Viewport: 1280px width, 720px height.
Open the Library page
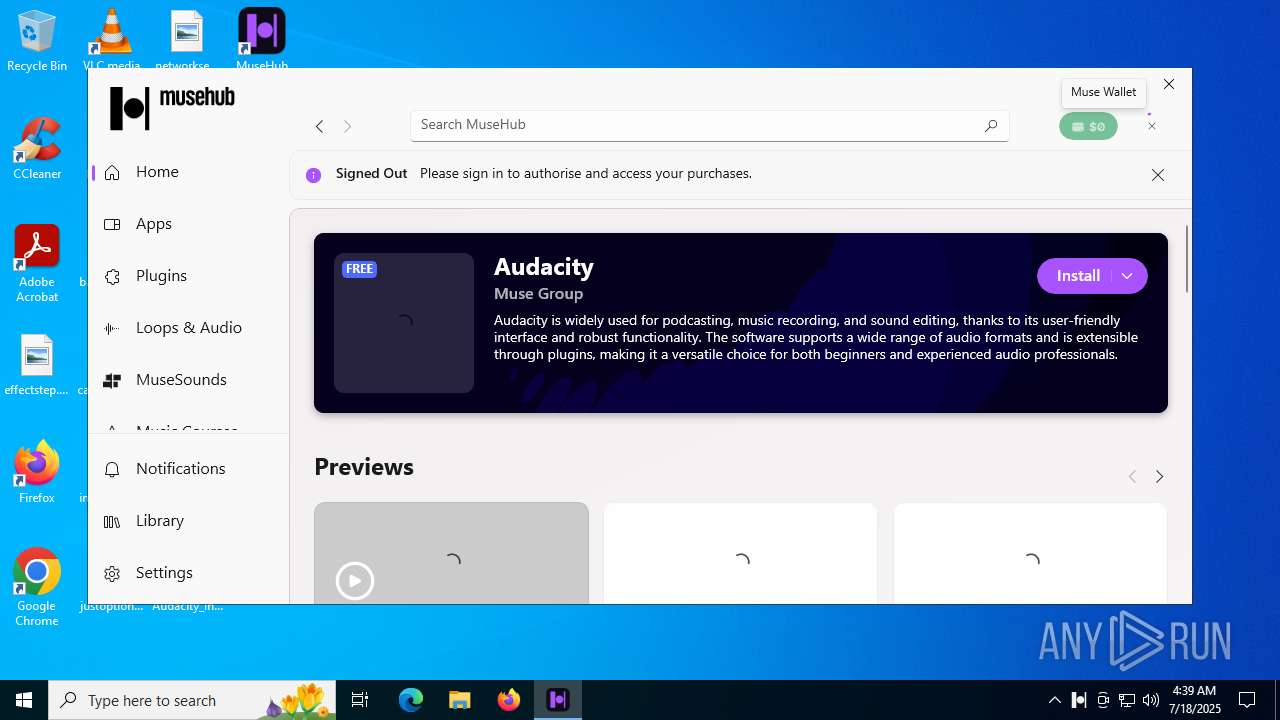pos(190,521)
